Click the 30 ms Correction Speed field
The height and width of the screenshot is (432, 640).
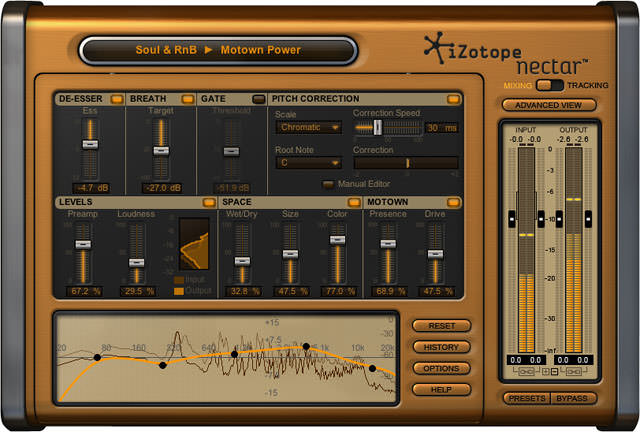click(442, 128)
